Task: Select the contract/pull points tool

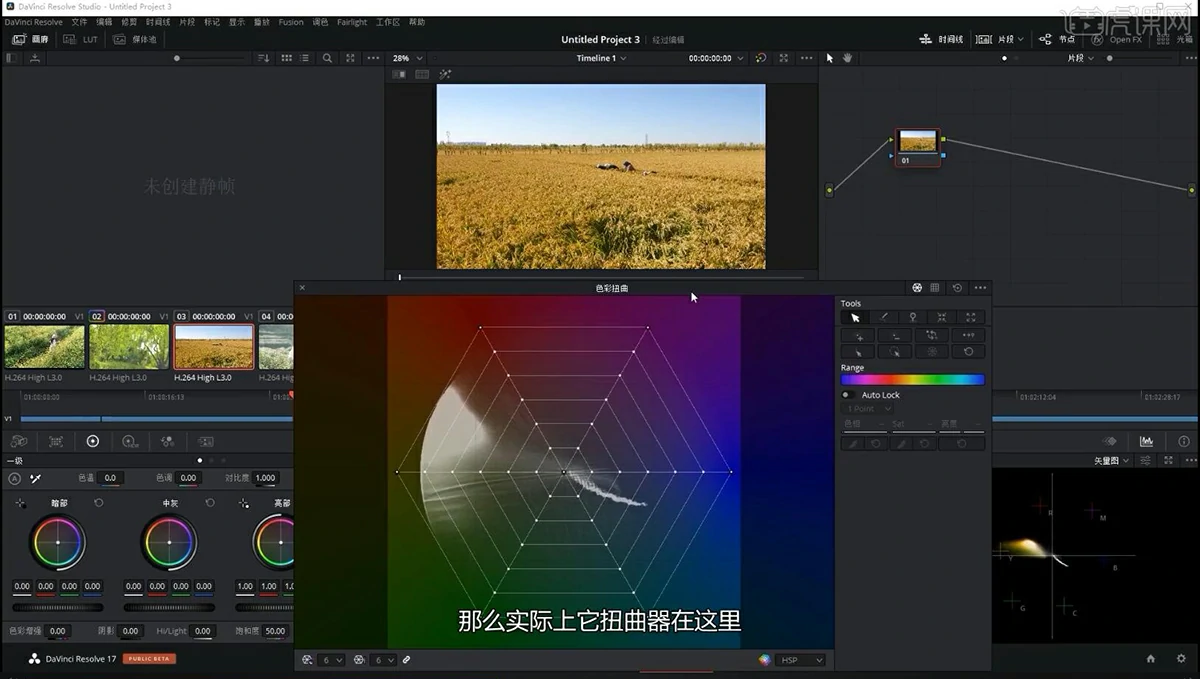Action: 942,318
